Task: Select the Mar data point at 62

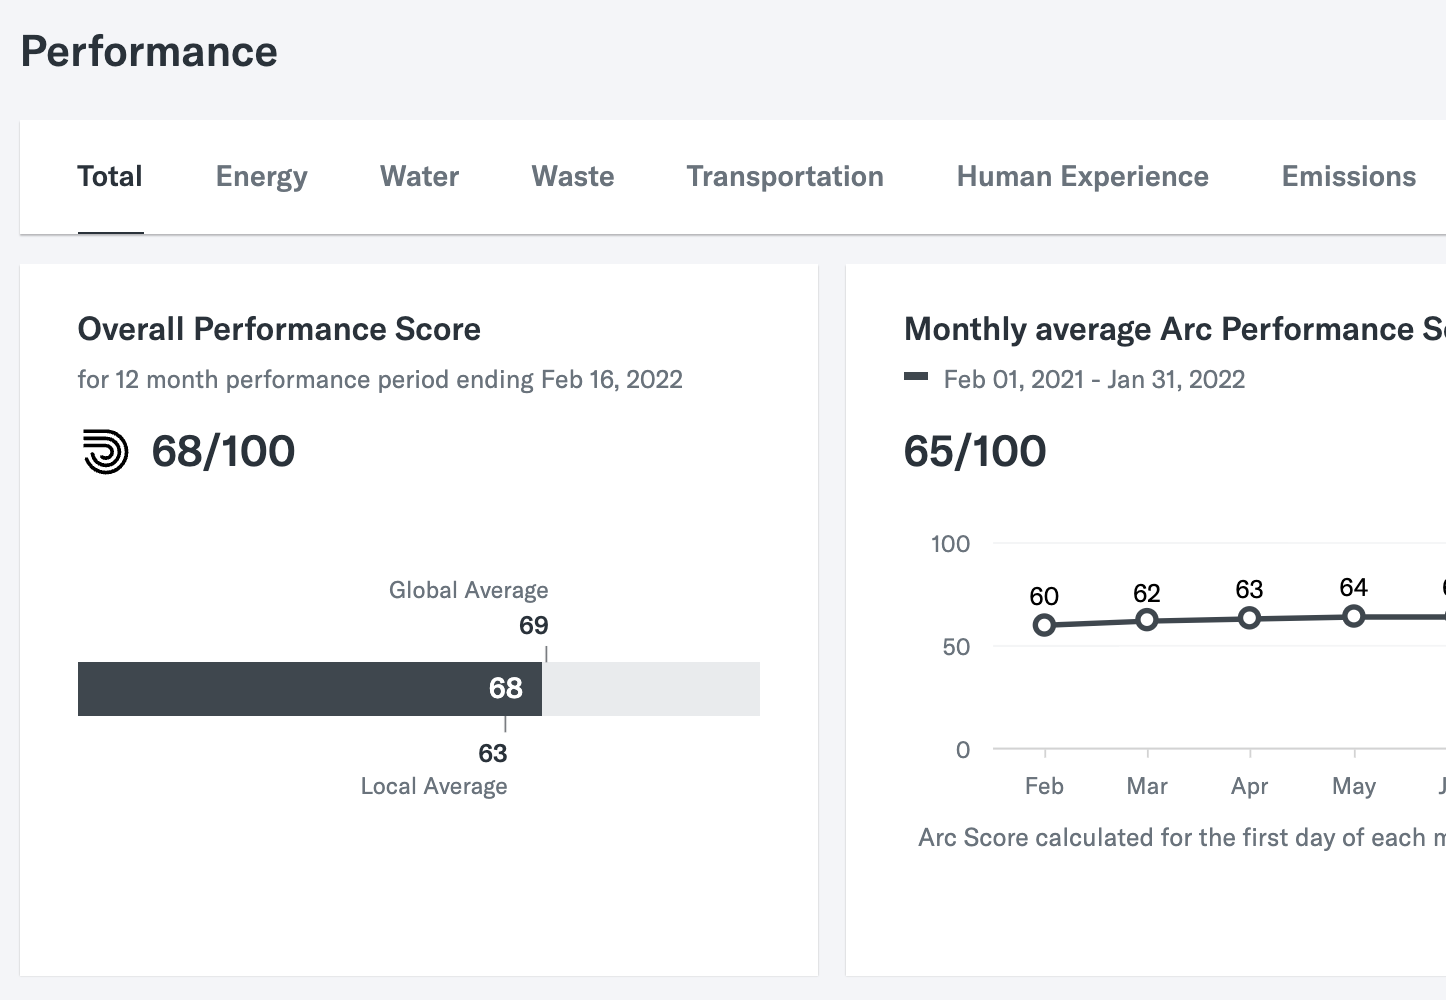Action: tap(1147, 620)
